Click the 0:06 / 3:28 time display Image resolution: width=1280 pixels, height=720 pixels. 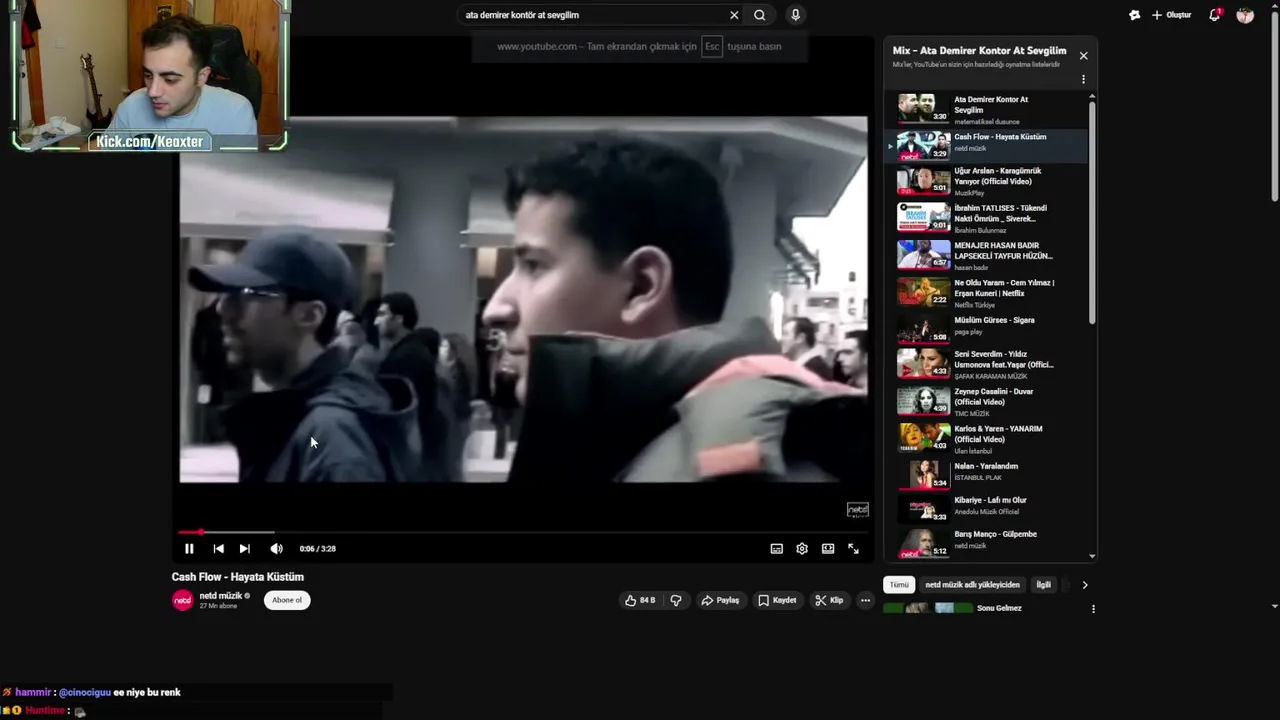click(x=317, y=548)
